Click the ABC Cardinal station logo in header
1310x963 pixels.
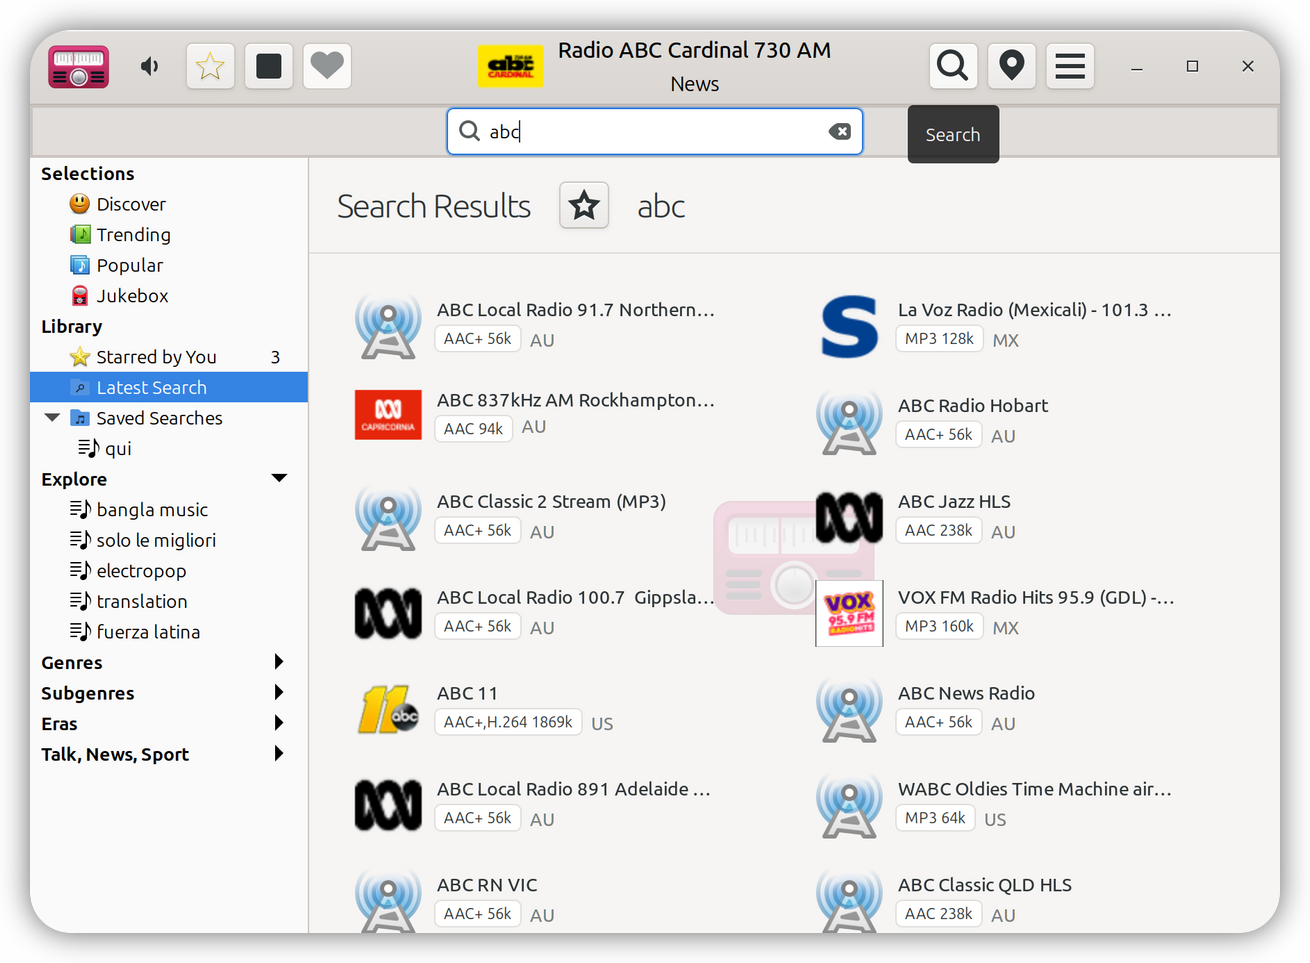coord(511,66)
